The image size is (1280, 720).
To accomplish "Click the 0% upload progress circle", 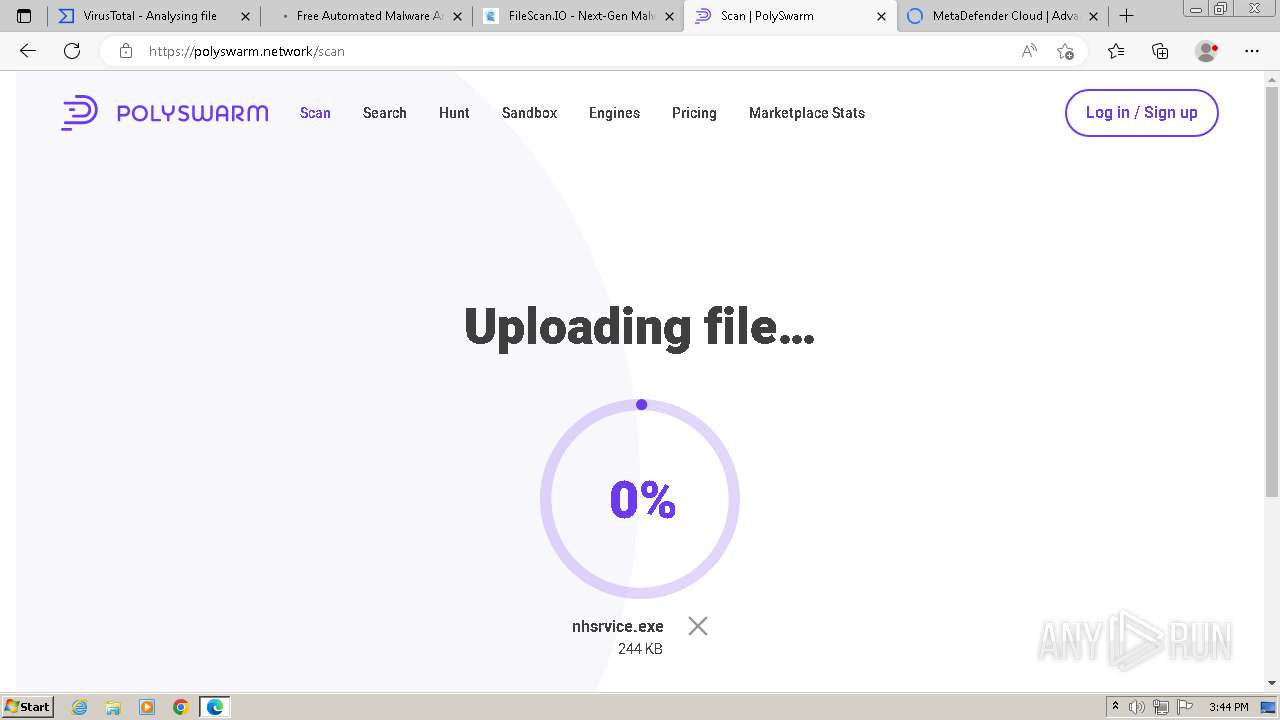I will click(640, 499).
